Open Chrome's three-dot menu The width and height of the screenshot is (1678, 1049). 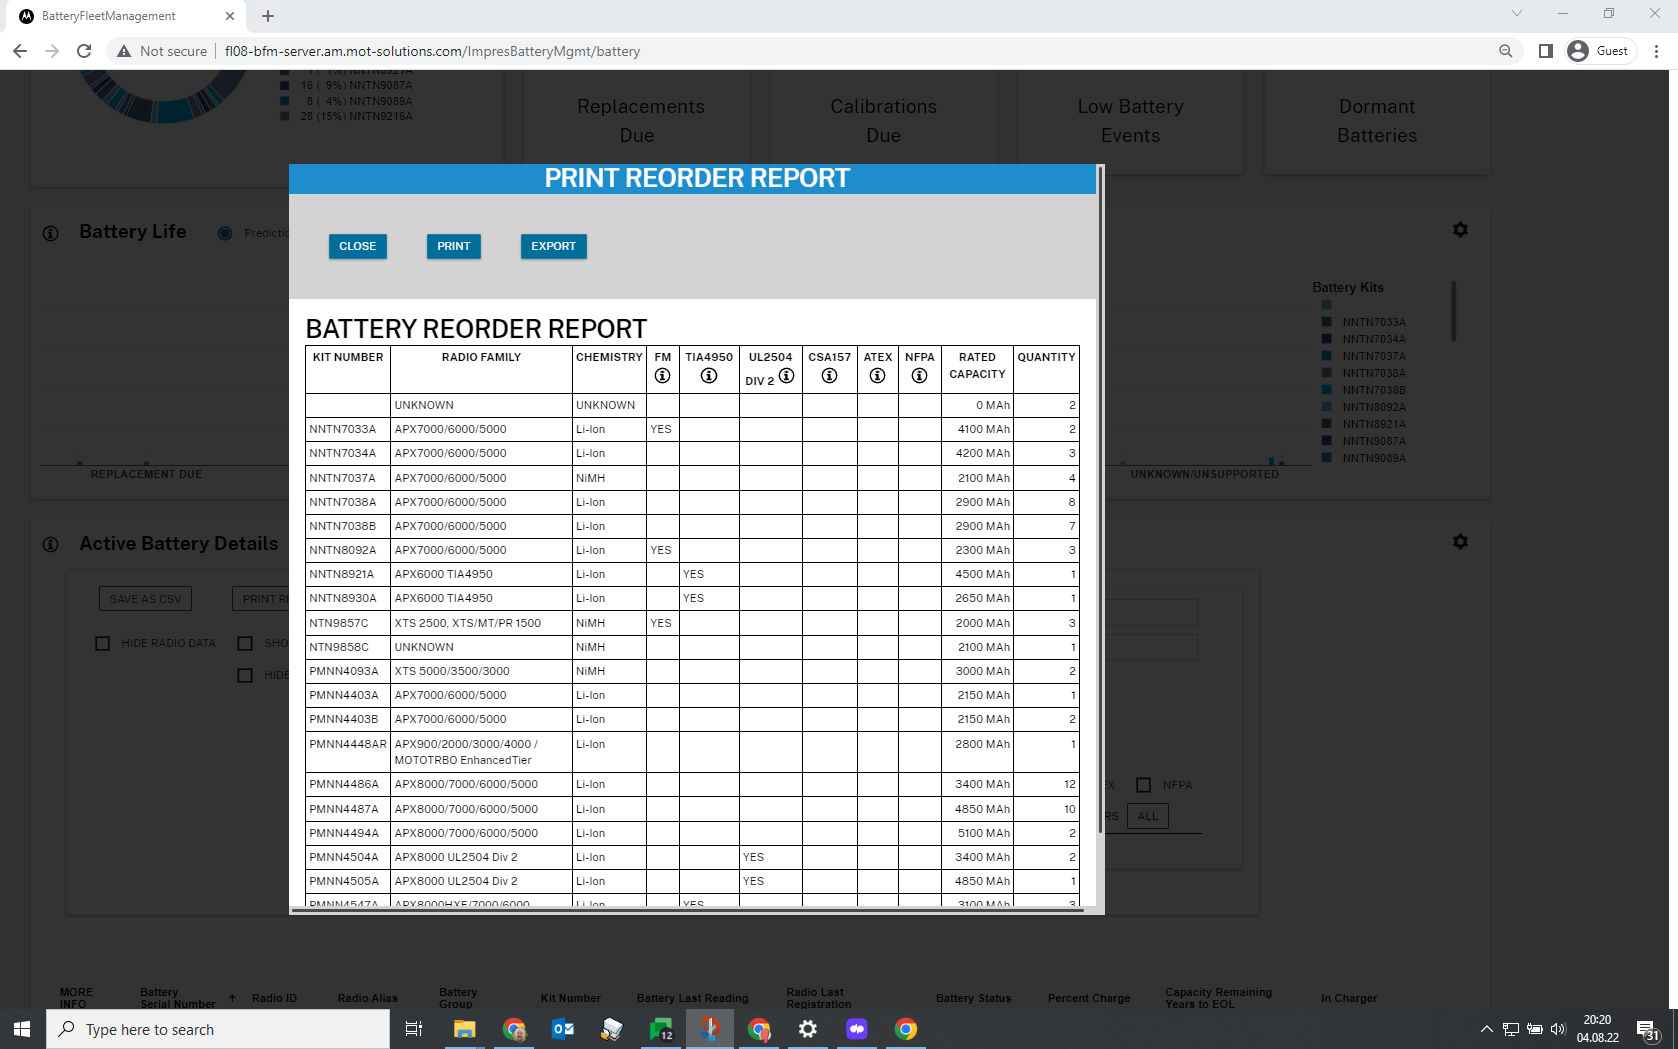1656,51
